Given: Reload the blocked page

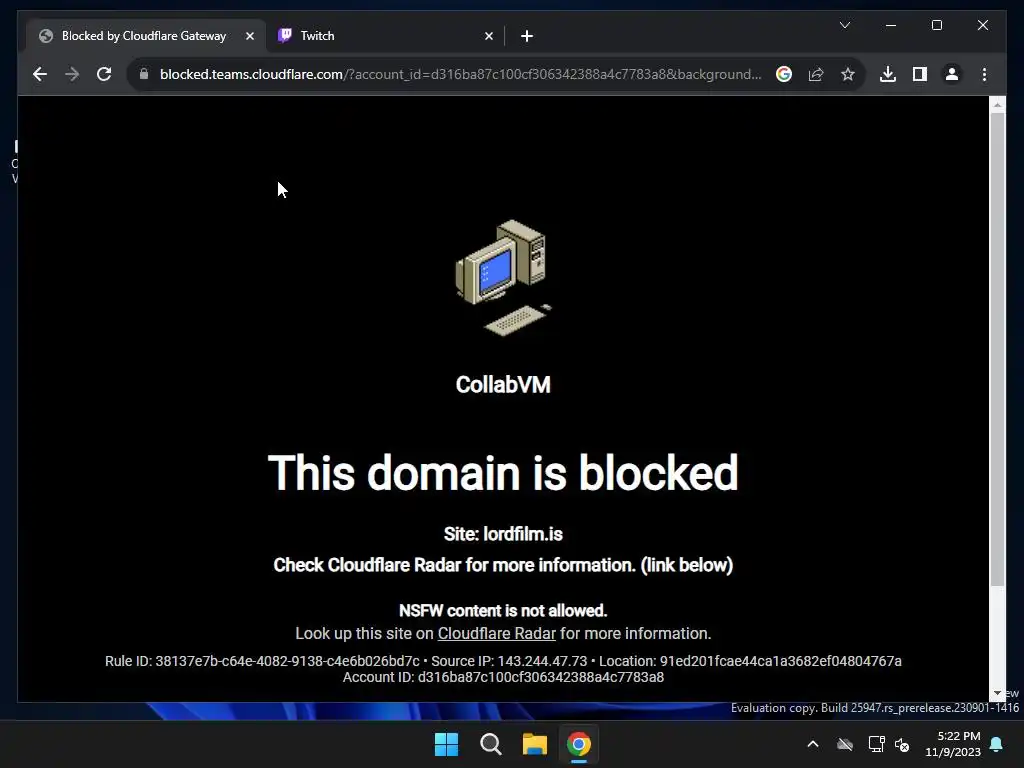Looking at the screenshot, I should (104, 74).
